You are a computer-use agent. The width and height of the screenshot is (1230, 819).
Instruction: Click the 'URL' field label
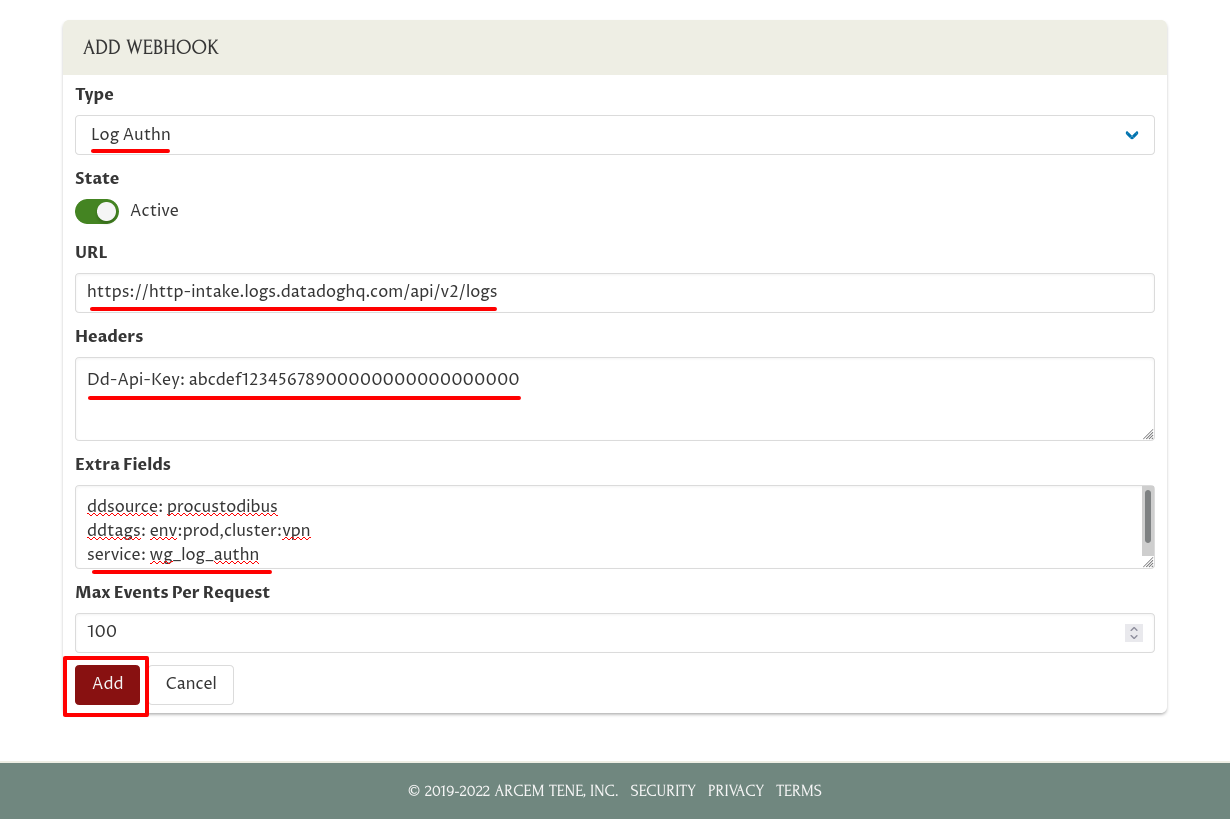(91, 253)
